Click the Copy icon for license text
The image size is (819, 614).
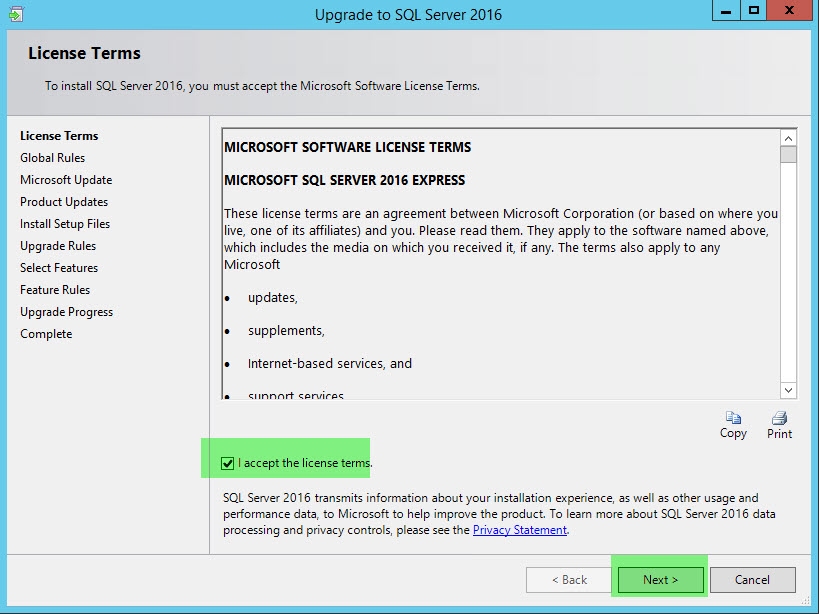pos(733,417)
